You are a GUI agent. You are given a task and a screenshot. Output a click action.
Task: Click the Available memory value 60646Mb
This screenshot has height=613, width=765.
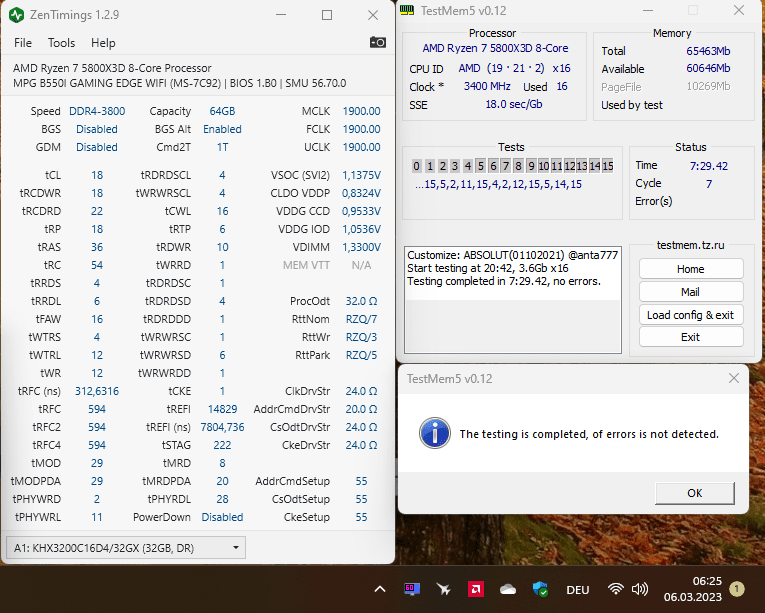[x=708, y=68]
